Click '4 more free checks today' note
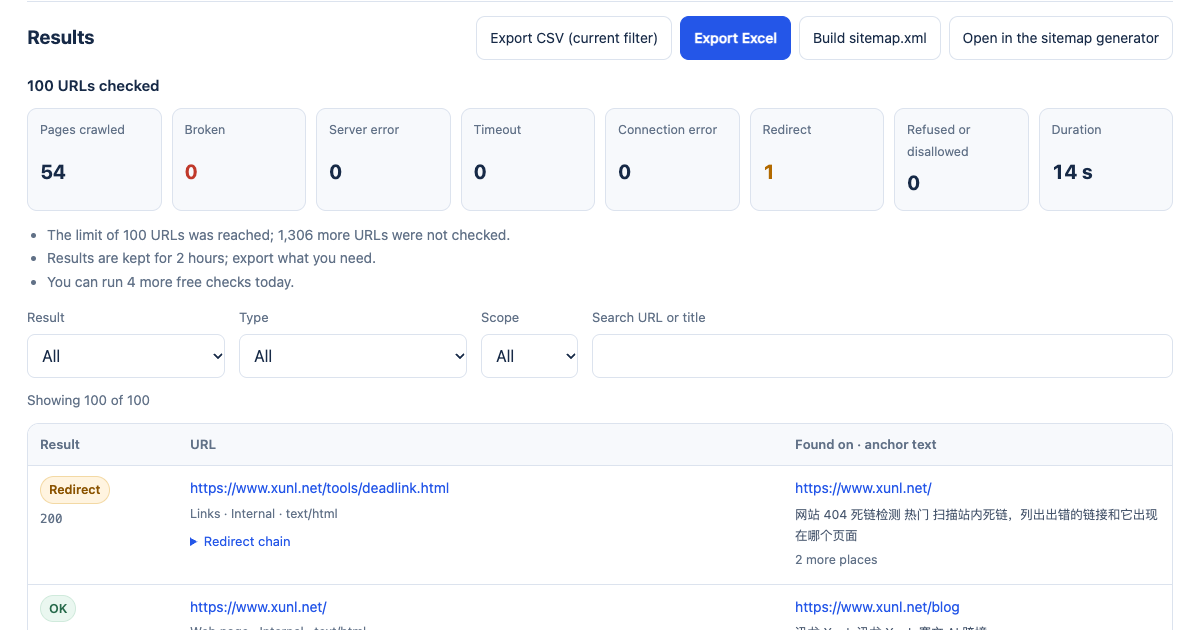The height and width of the screenshot is (630, 1200). click(170, 282)
